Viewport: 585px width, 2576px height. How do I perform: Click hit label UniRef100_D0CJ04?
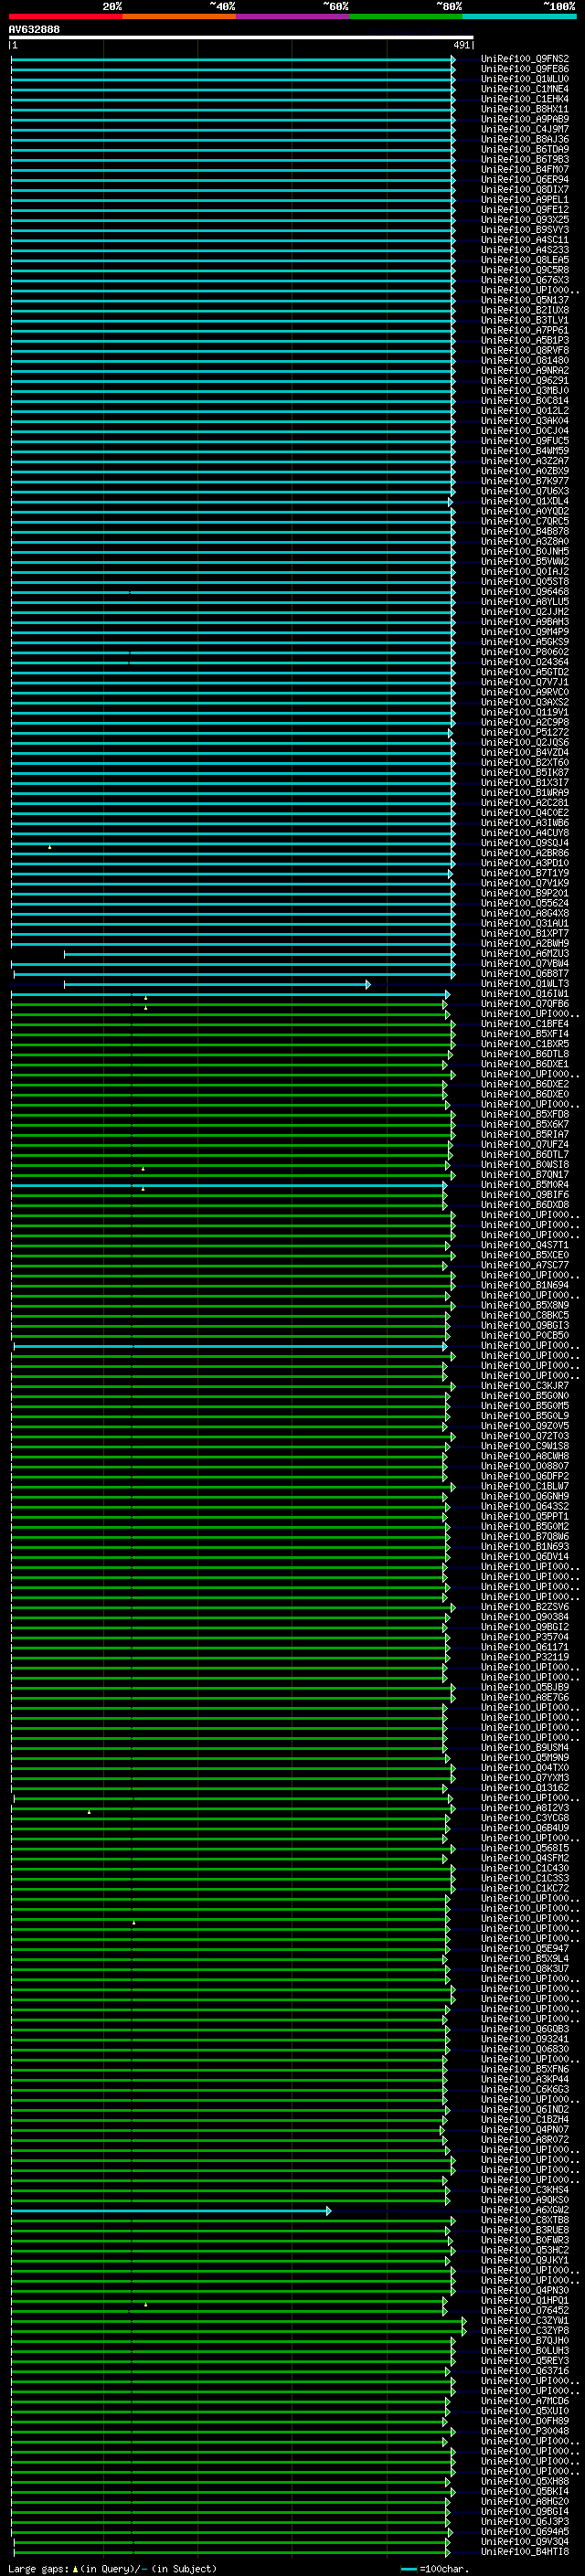pyautogui.click(x=525, y=431)
